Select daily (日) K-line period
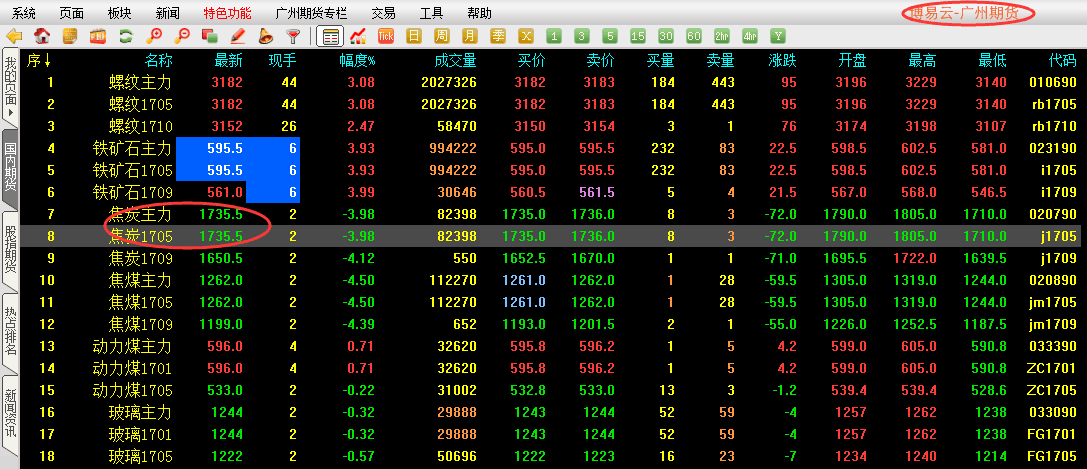The image size is (1087, 469). coord(414,36)
